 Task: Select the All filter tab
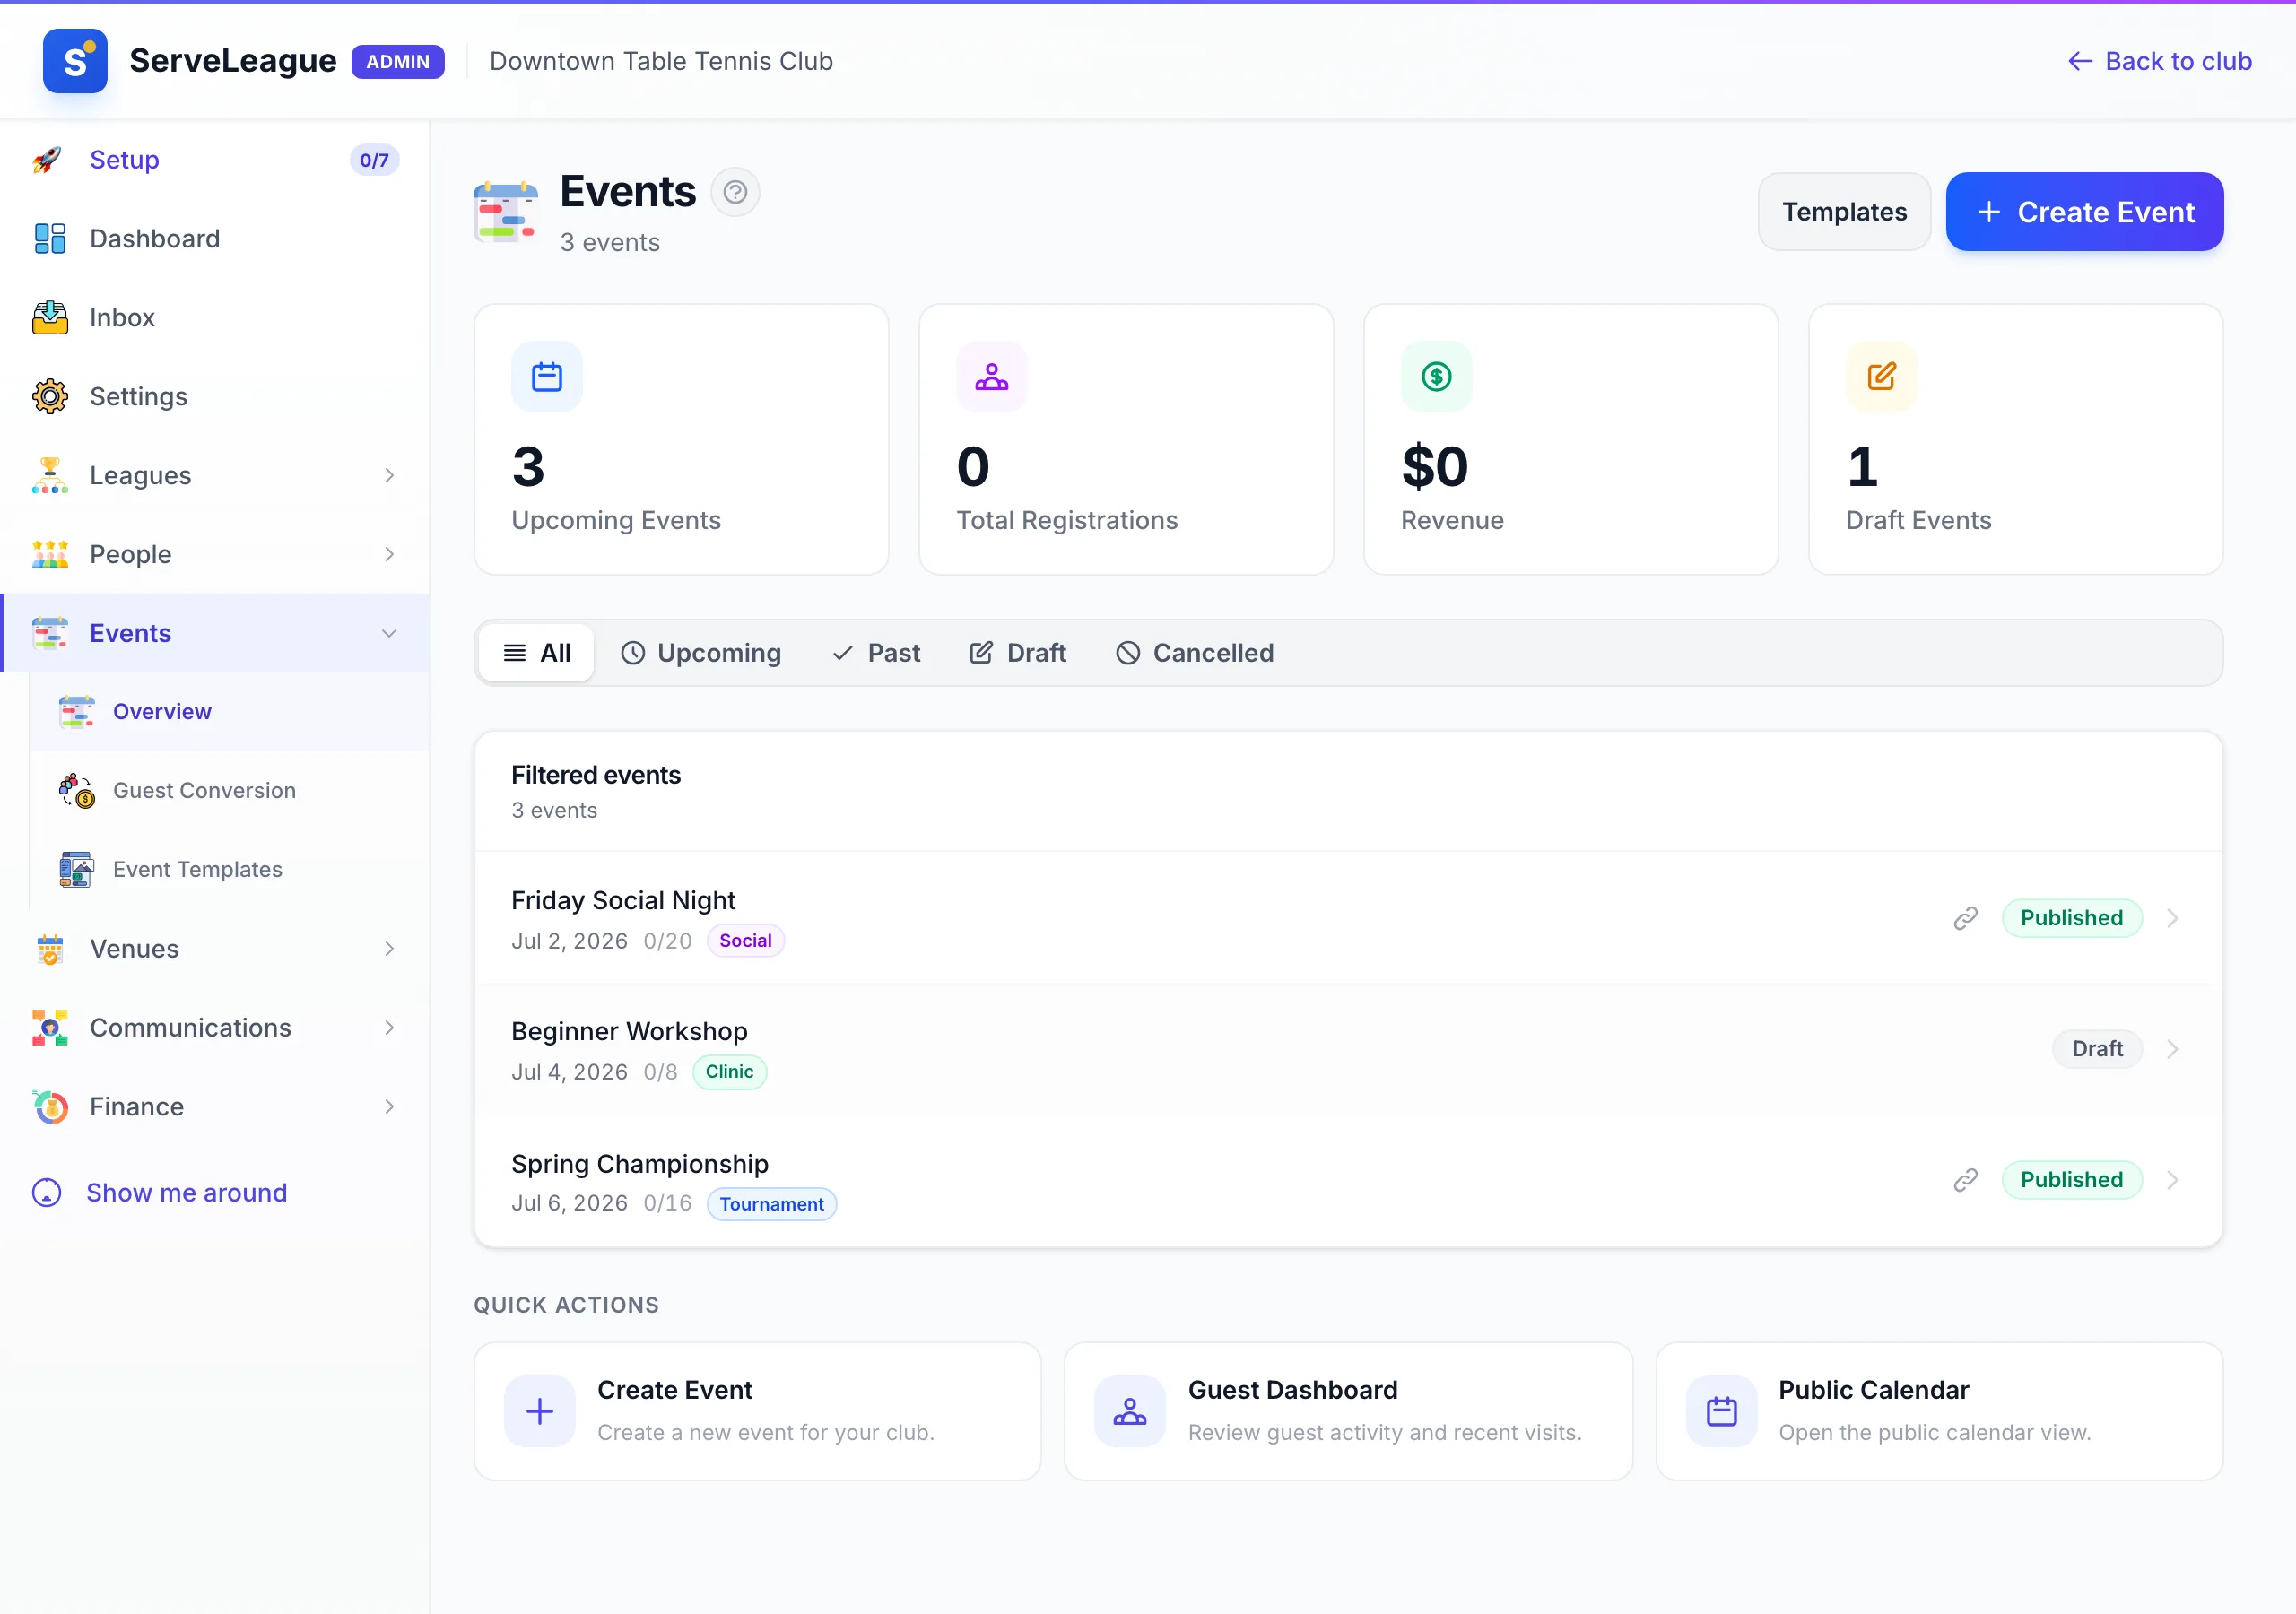(x=537, y=653)
